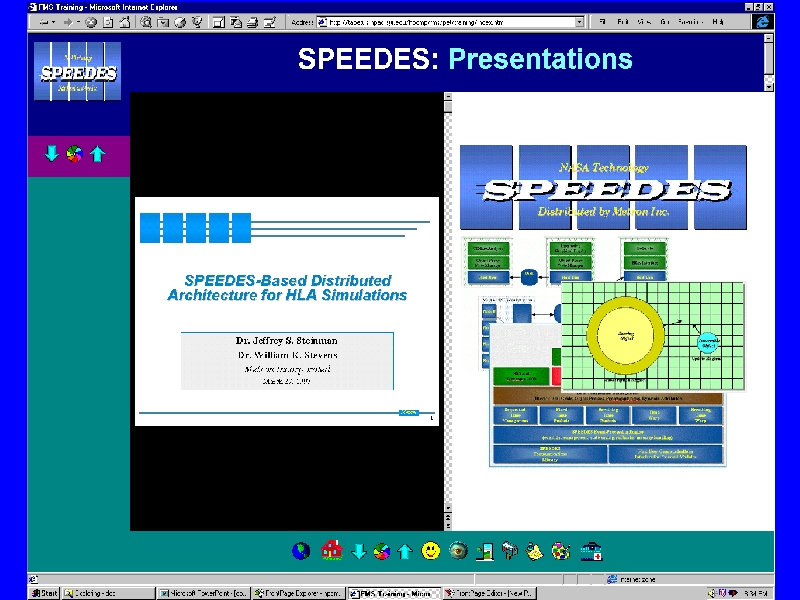Click the Back button in Internet Explorer toolbar
The width and height of the screenshot is (800, 600).
(44, 22)
